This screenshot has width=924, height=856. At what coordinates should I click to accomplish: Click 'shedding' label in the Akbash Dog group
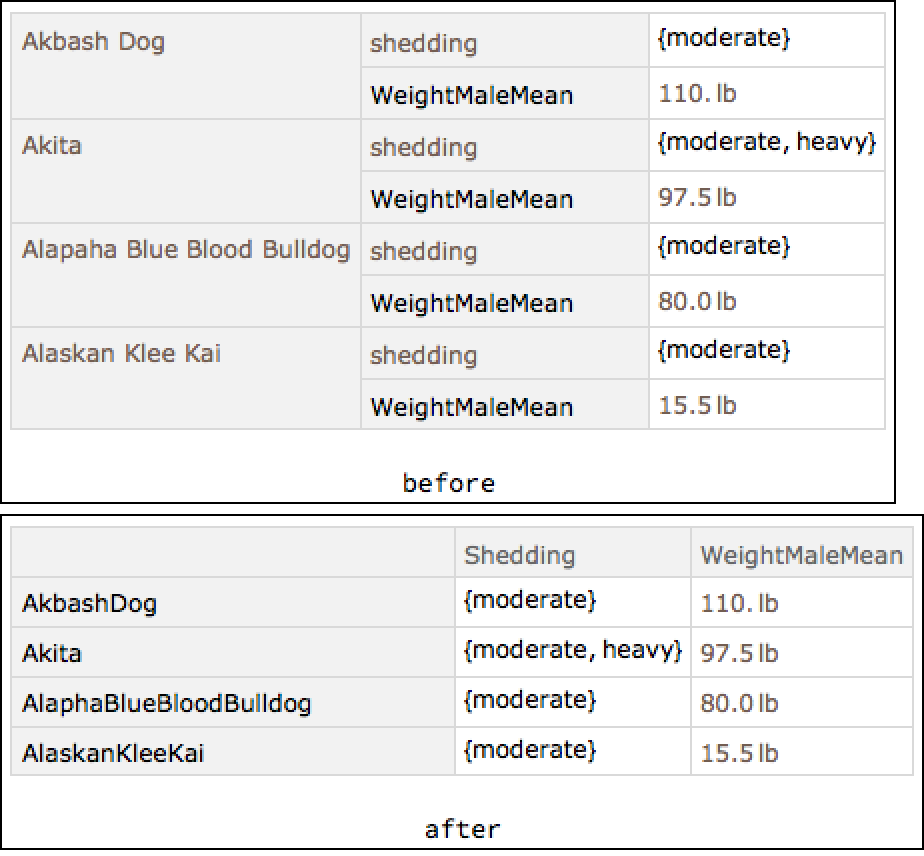point(424,44)
